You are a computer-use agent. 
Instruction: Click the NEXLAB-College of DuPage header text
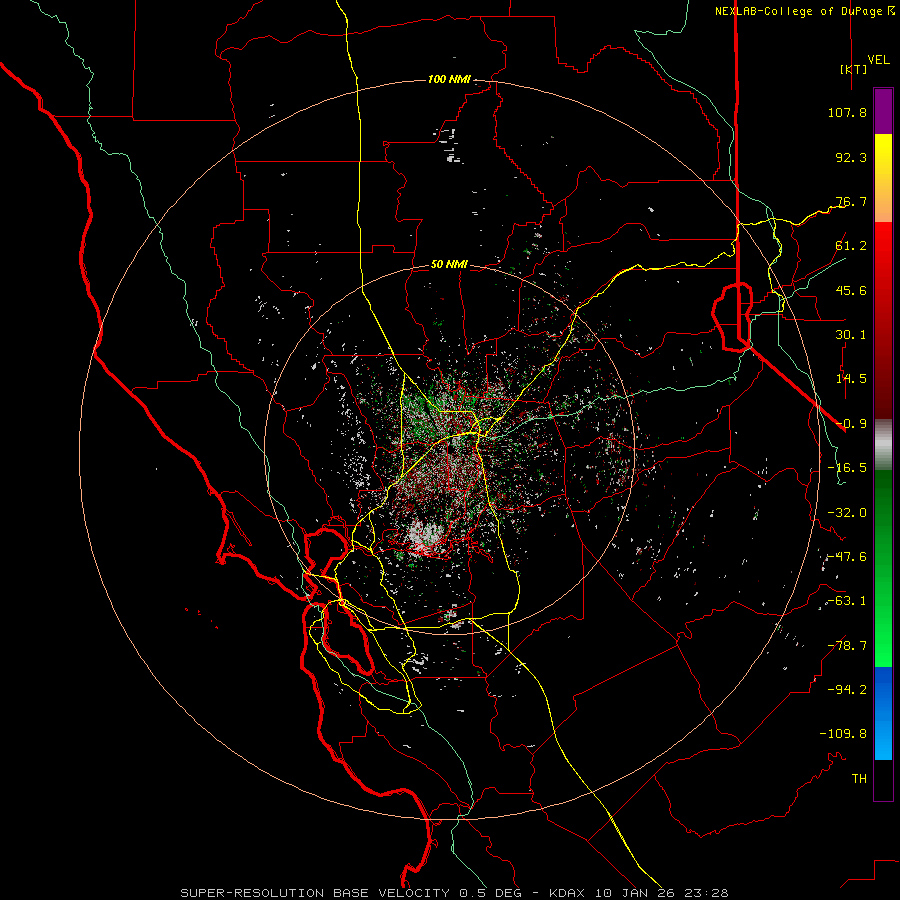(798, 11)
